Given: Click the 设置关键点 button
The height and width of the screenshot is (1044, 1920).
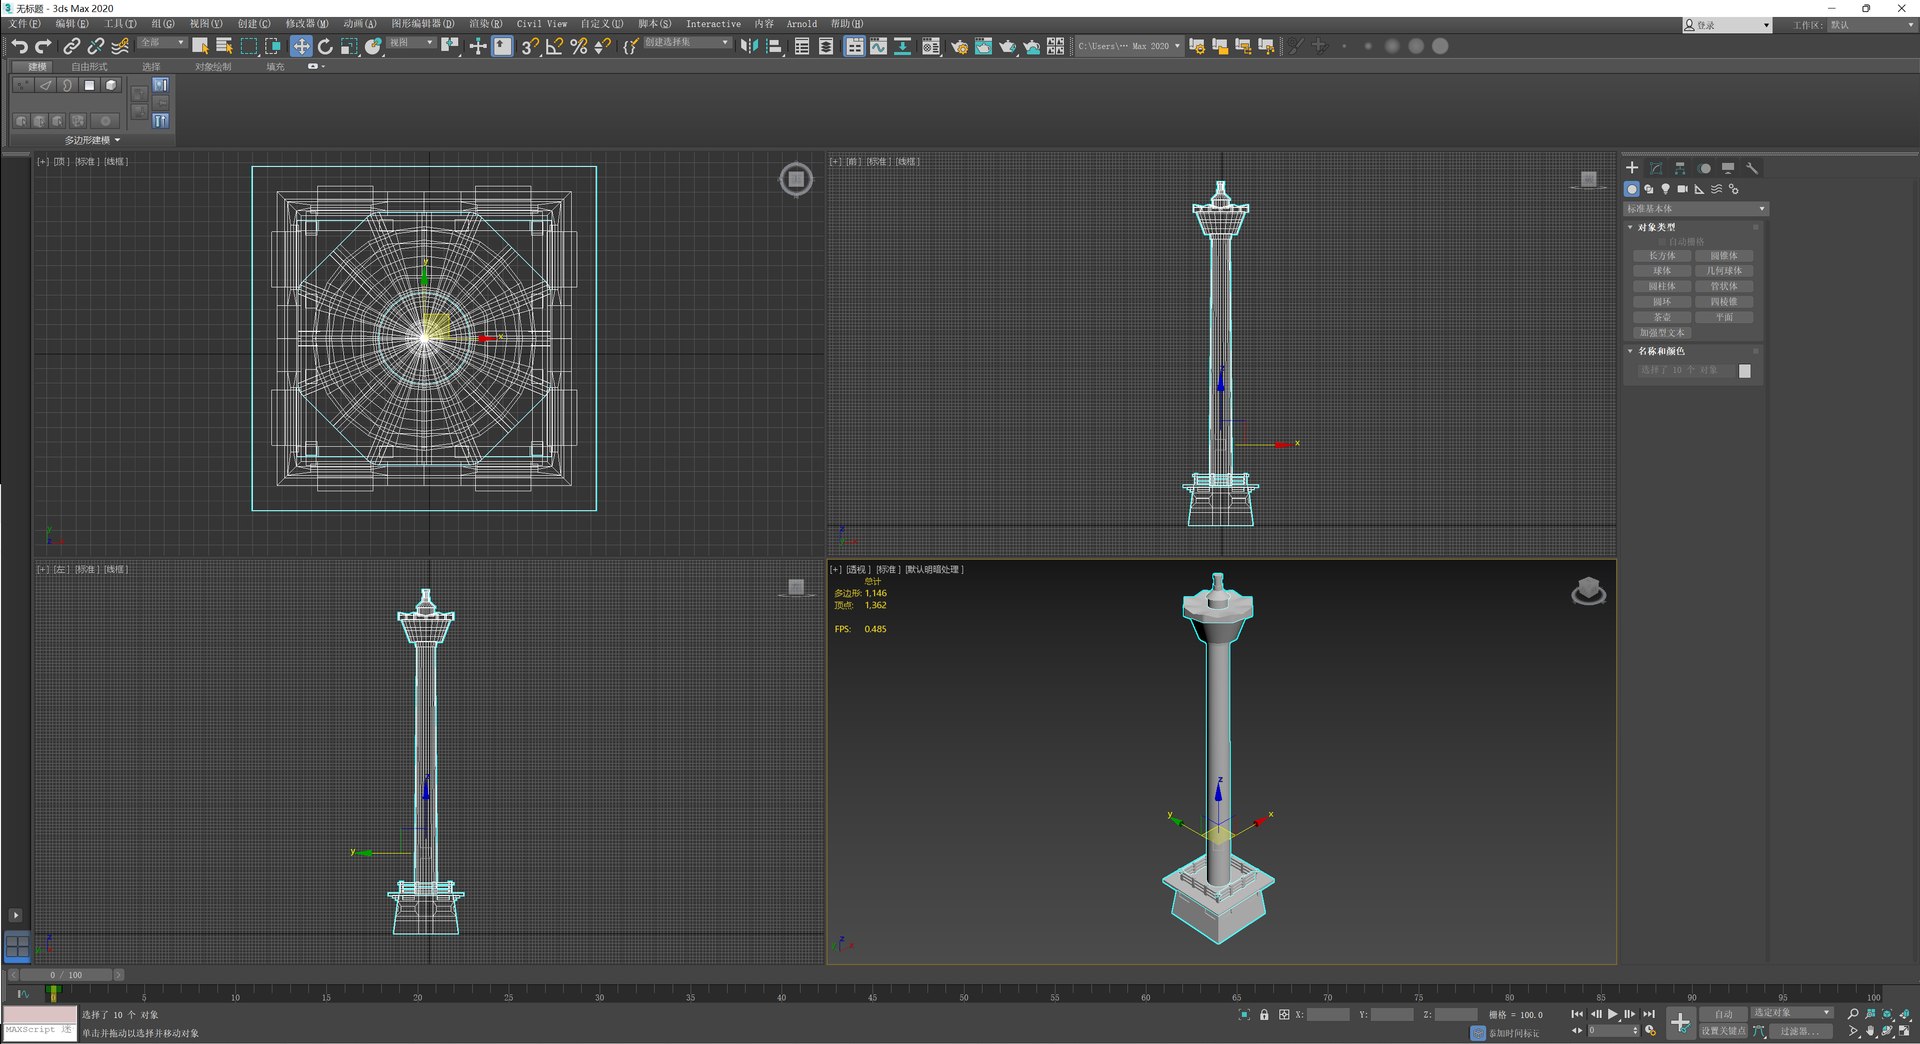Looking at the screenshot, I should point(1723,1031).
